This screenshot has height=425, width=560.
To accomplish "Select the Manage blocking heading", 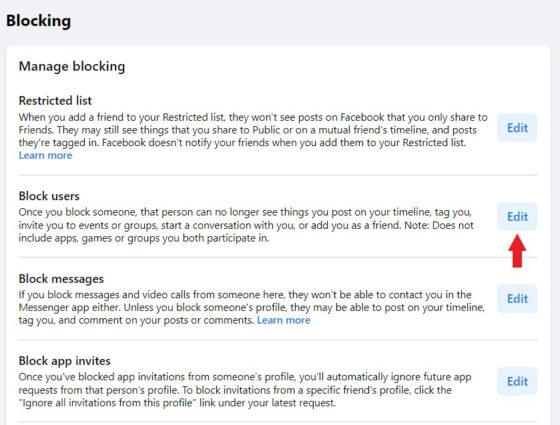I will click(72, 66).
